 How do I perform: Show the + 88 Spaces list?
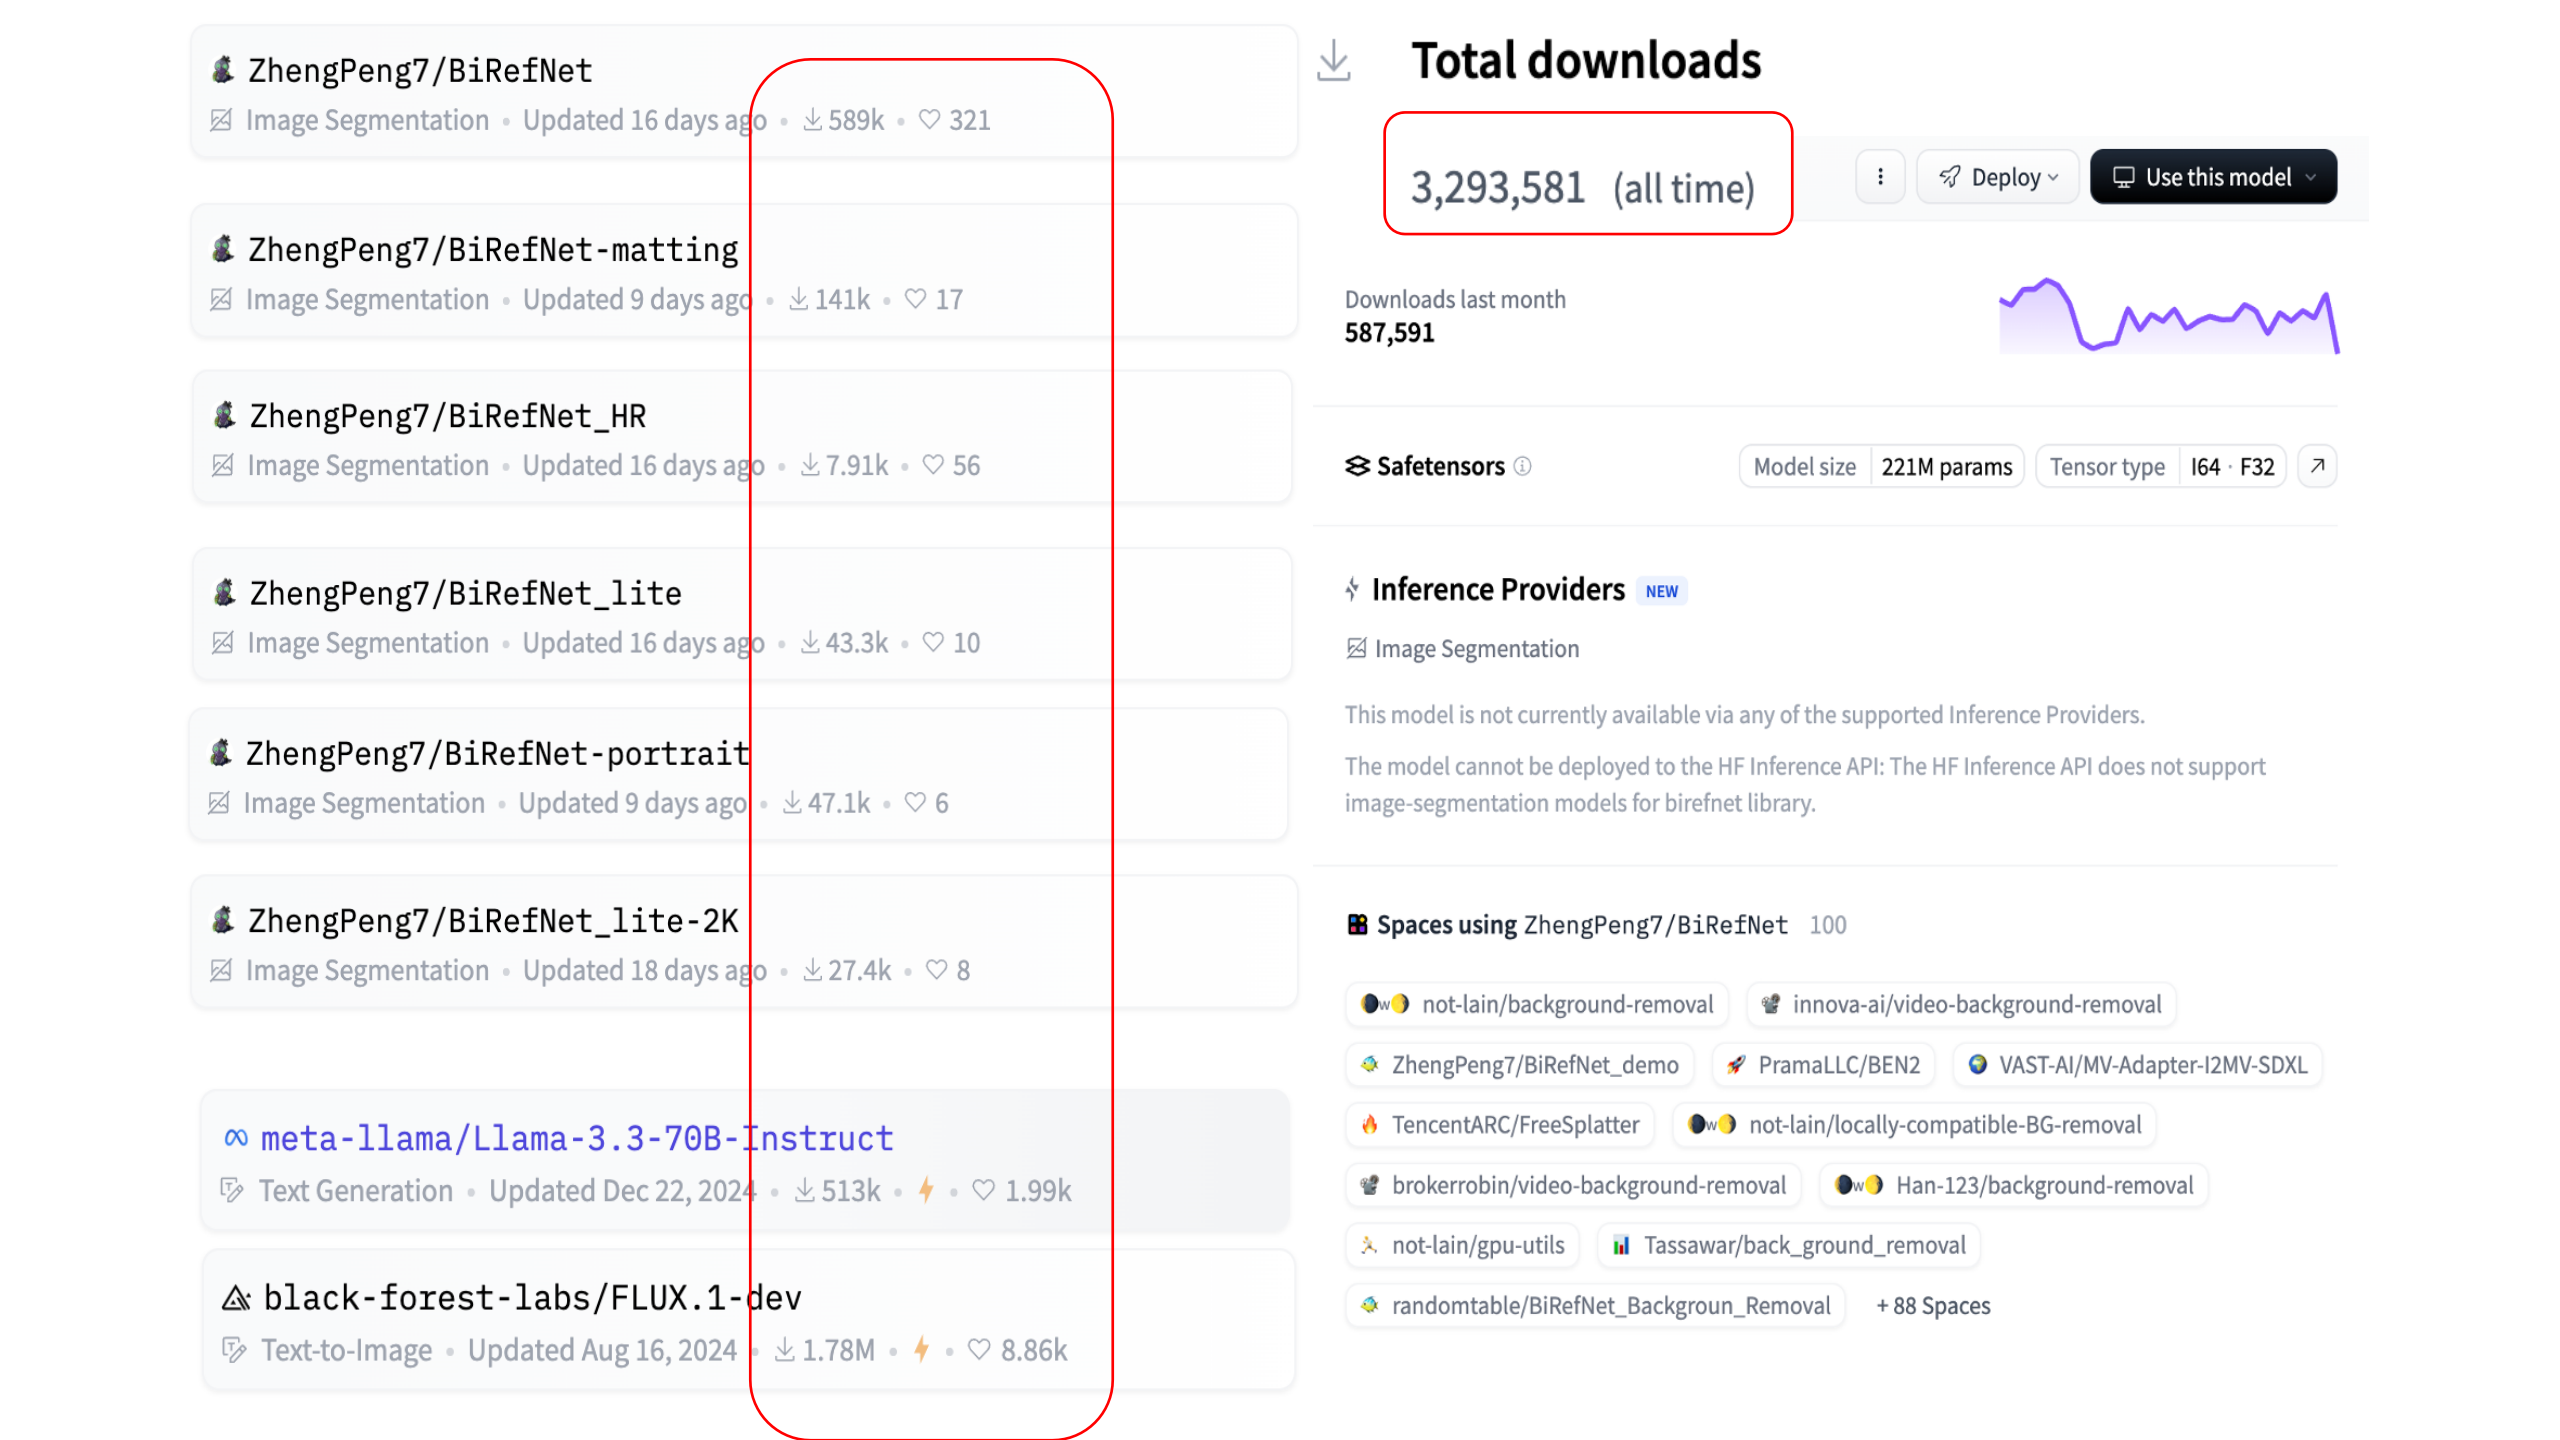[1933, 1306]
